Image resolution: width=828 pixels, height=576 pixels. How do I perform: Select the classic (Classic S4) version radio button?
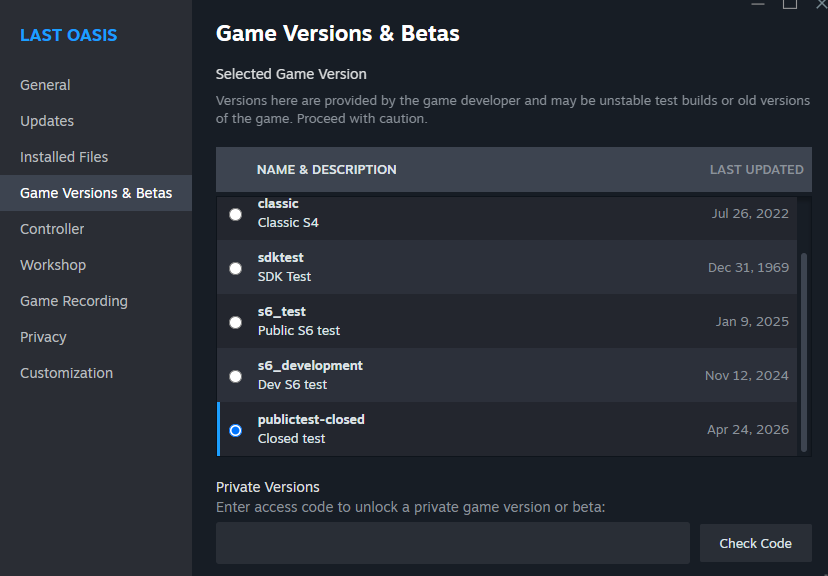[x=235, y=214]
